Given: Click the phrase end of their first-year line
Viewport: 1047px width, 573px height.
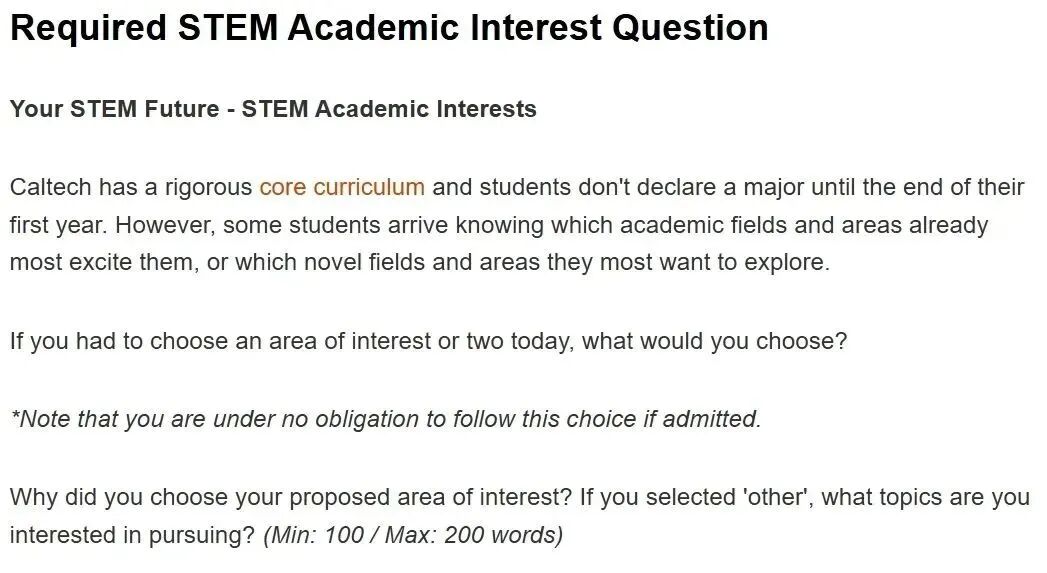Looking at the screenshot, I should click(x=964, y=187).
